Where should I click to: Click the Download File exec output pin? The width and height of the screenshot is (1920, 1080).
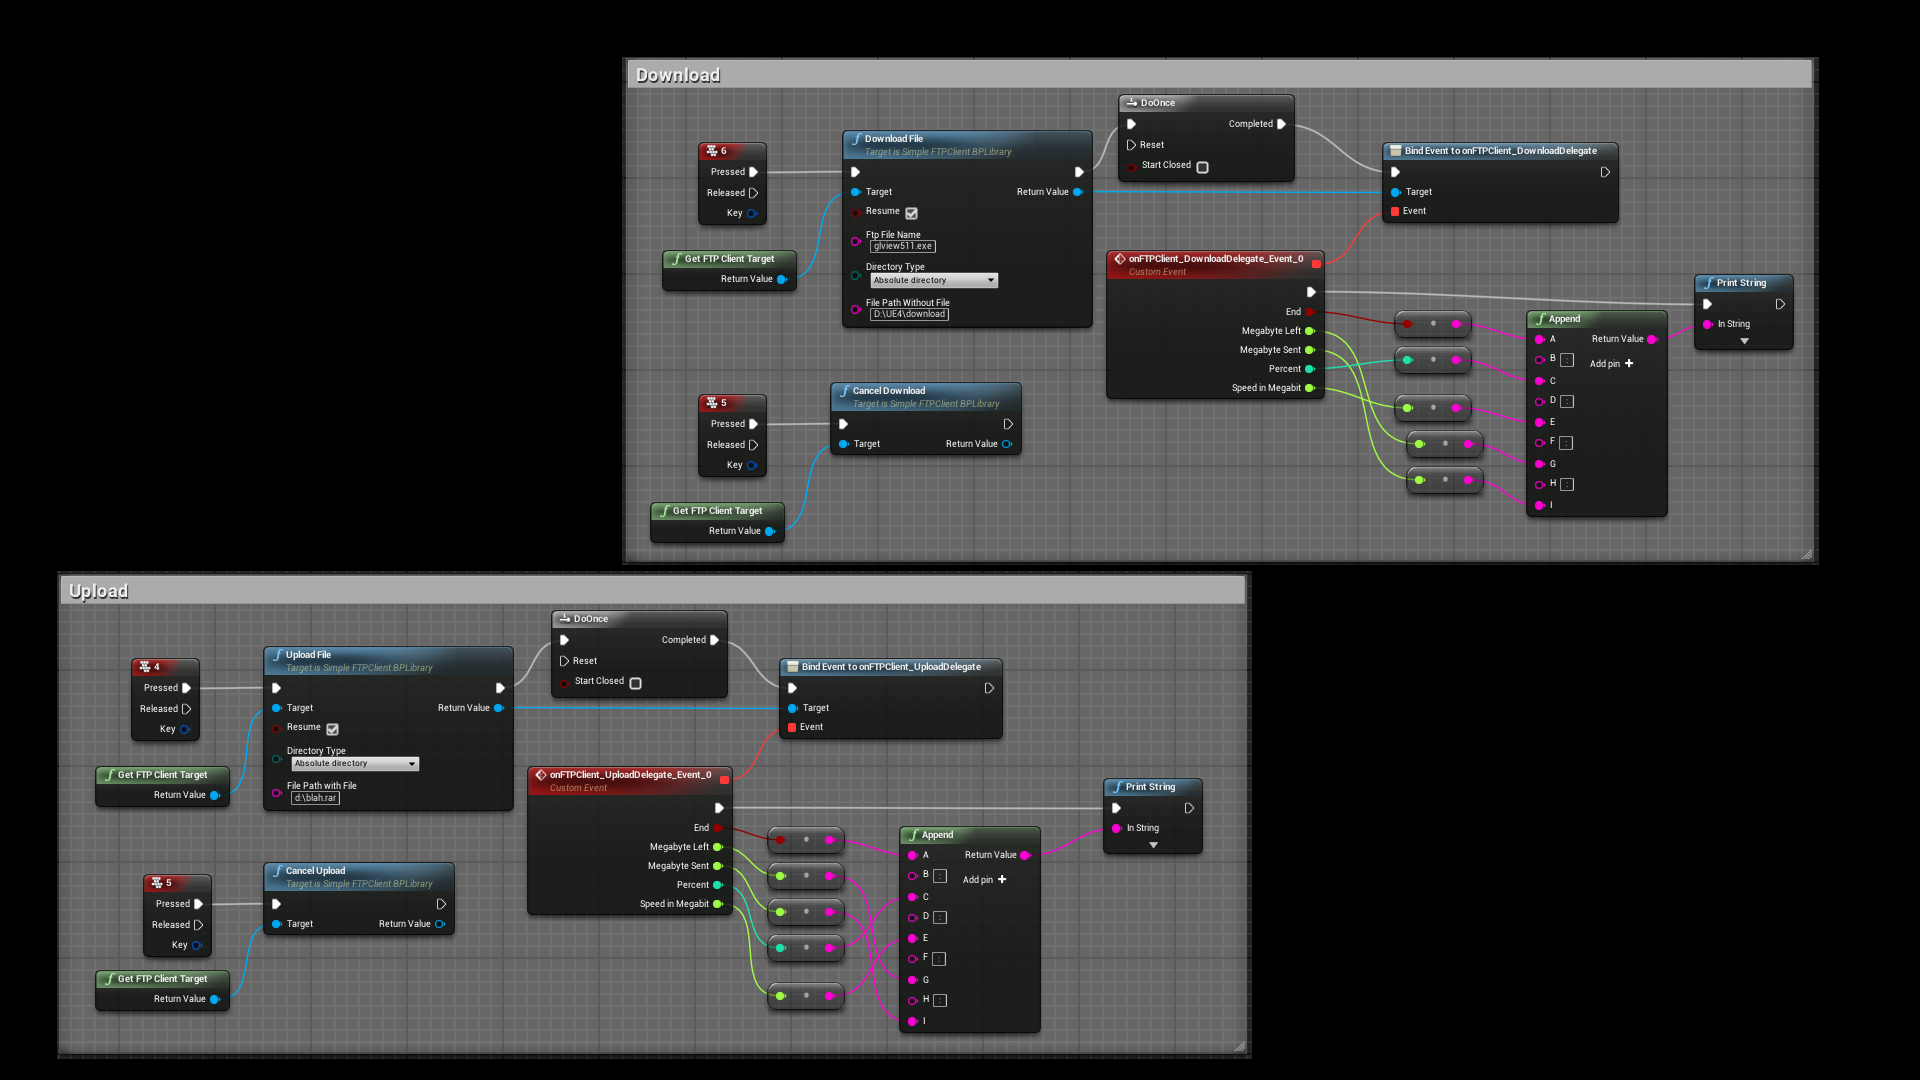[1079, 172]
